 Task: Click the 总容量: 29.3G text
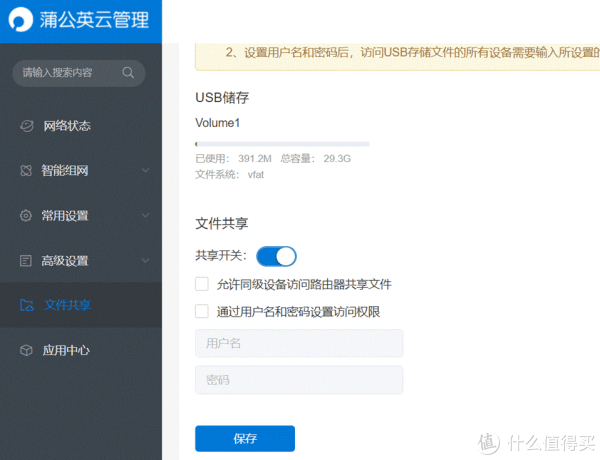click(316, 158)
